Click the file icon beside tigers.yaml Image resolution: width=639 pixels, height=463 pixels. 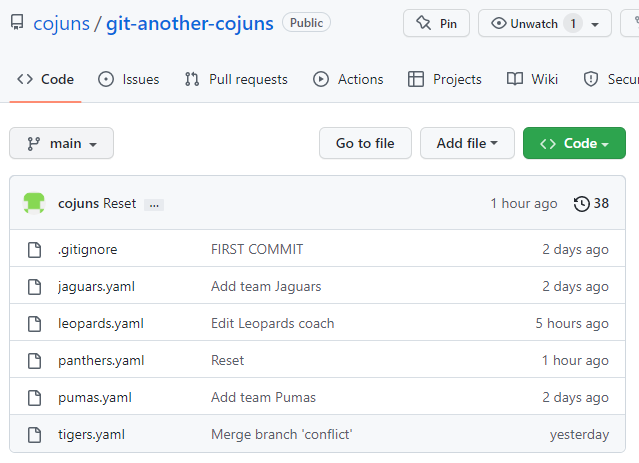[34, 435]
